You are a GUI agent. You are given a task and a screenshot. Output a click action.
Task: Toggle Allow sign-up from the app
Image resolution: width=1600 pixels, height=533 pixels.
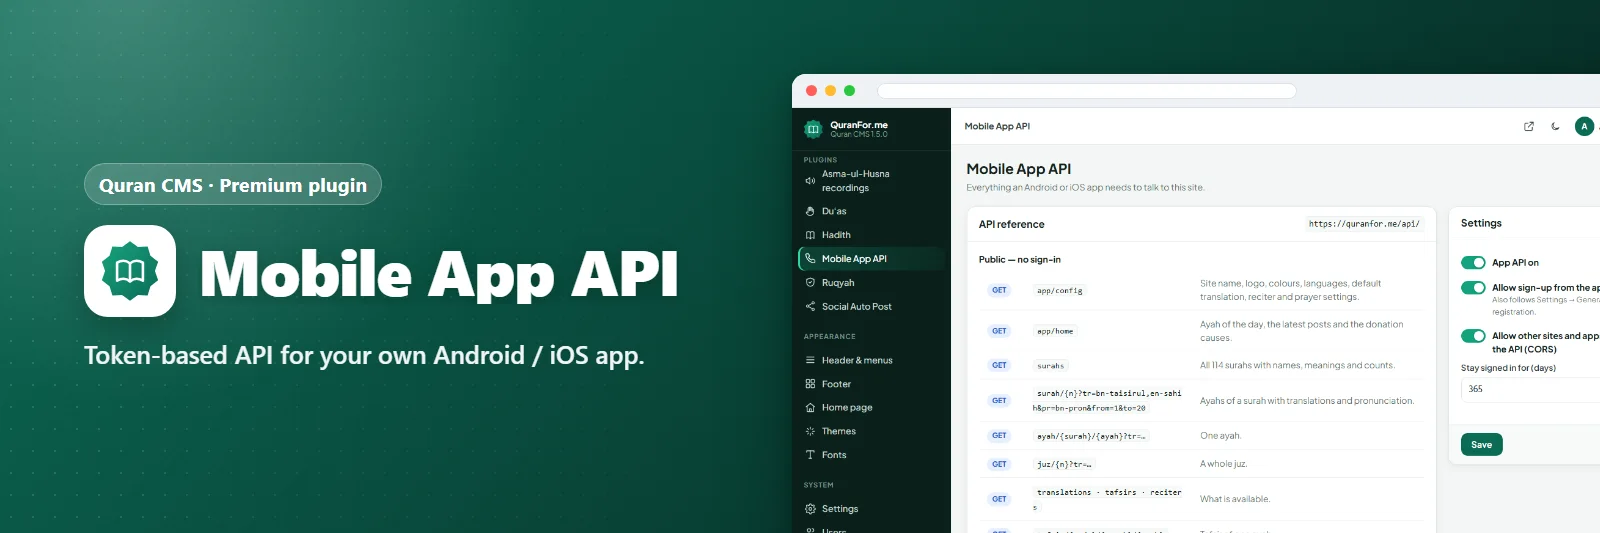pos(1473,288)
